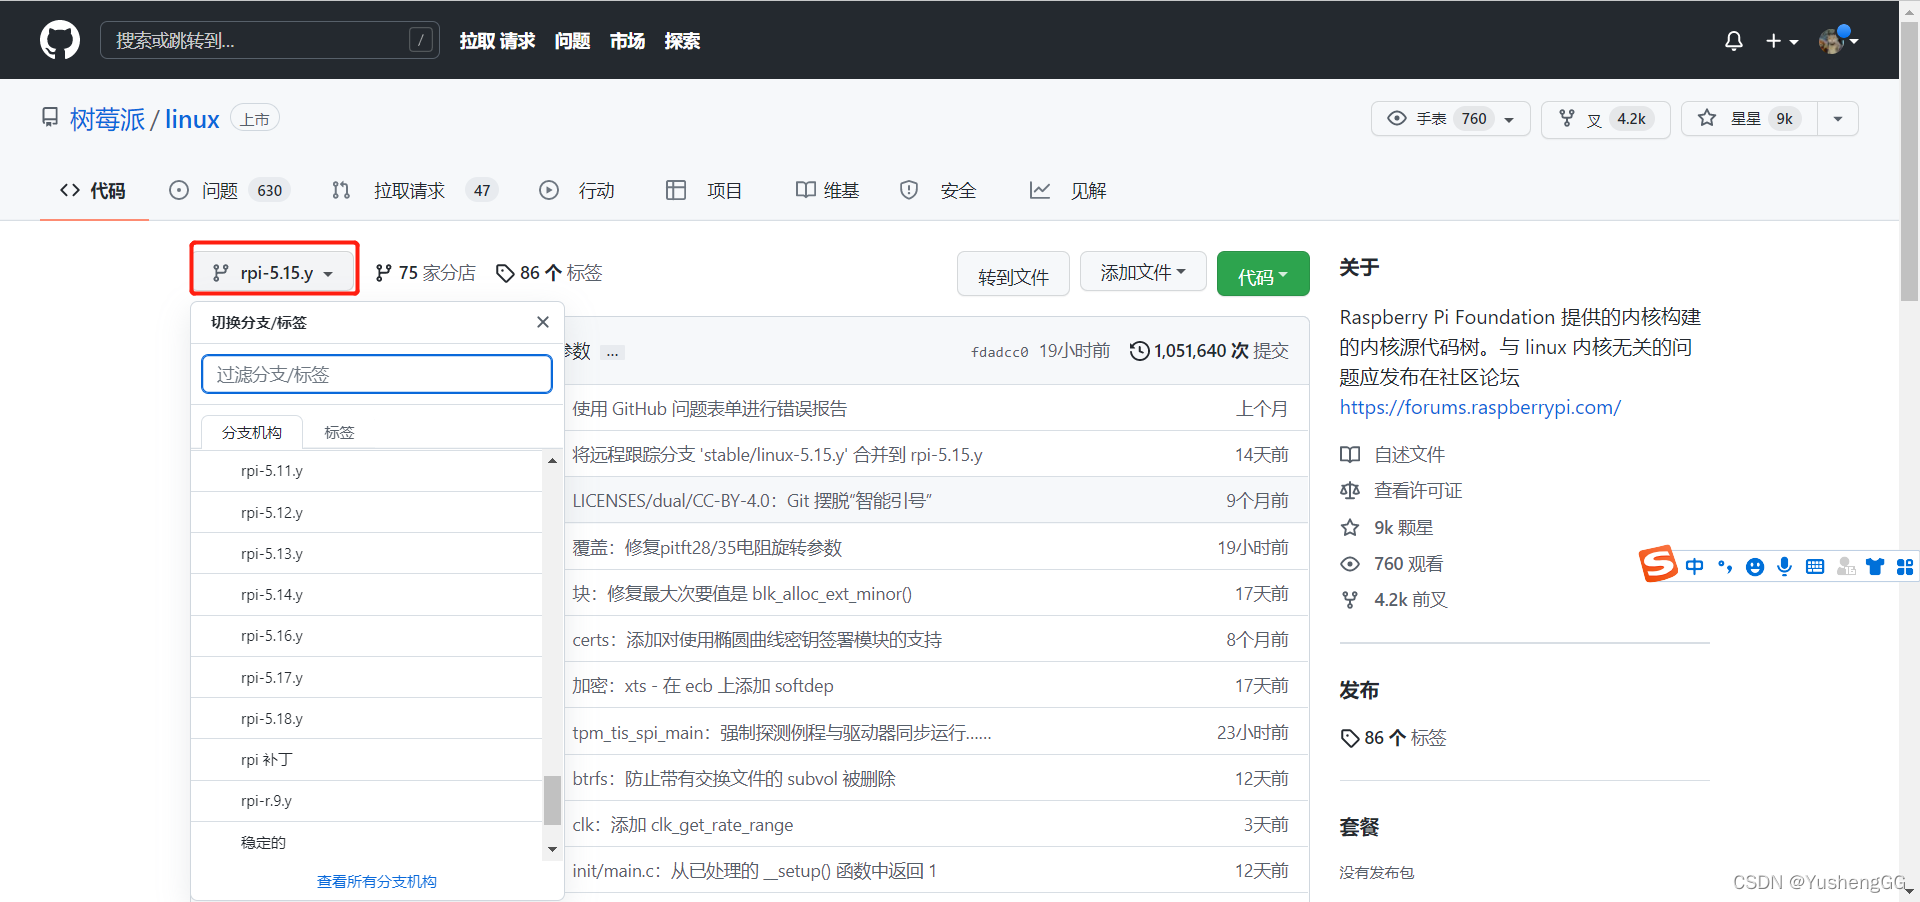Viewport: 1920px width, 902px height.
Task: Click the fork button
Action: pos(1605,119)
